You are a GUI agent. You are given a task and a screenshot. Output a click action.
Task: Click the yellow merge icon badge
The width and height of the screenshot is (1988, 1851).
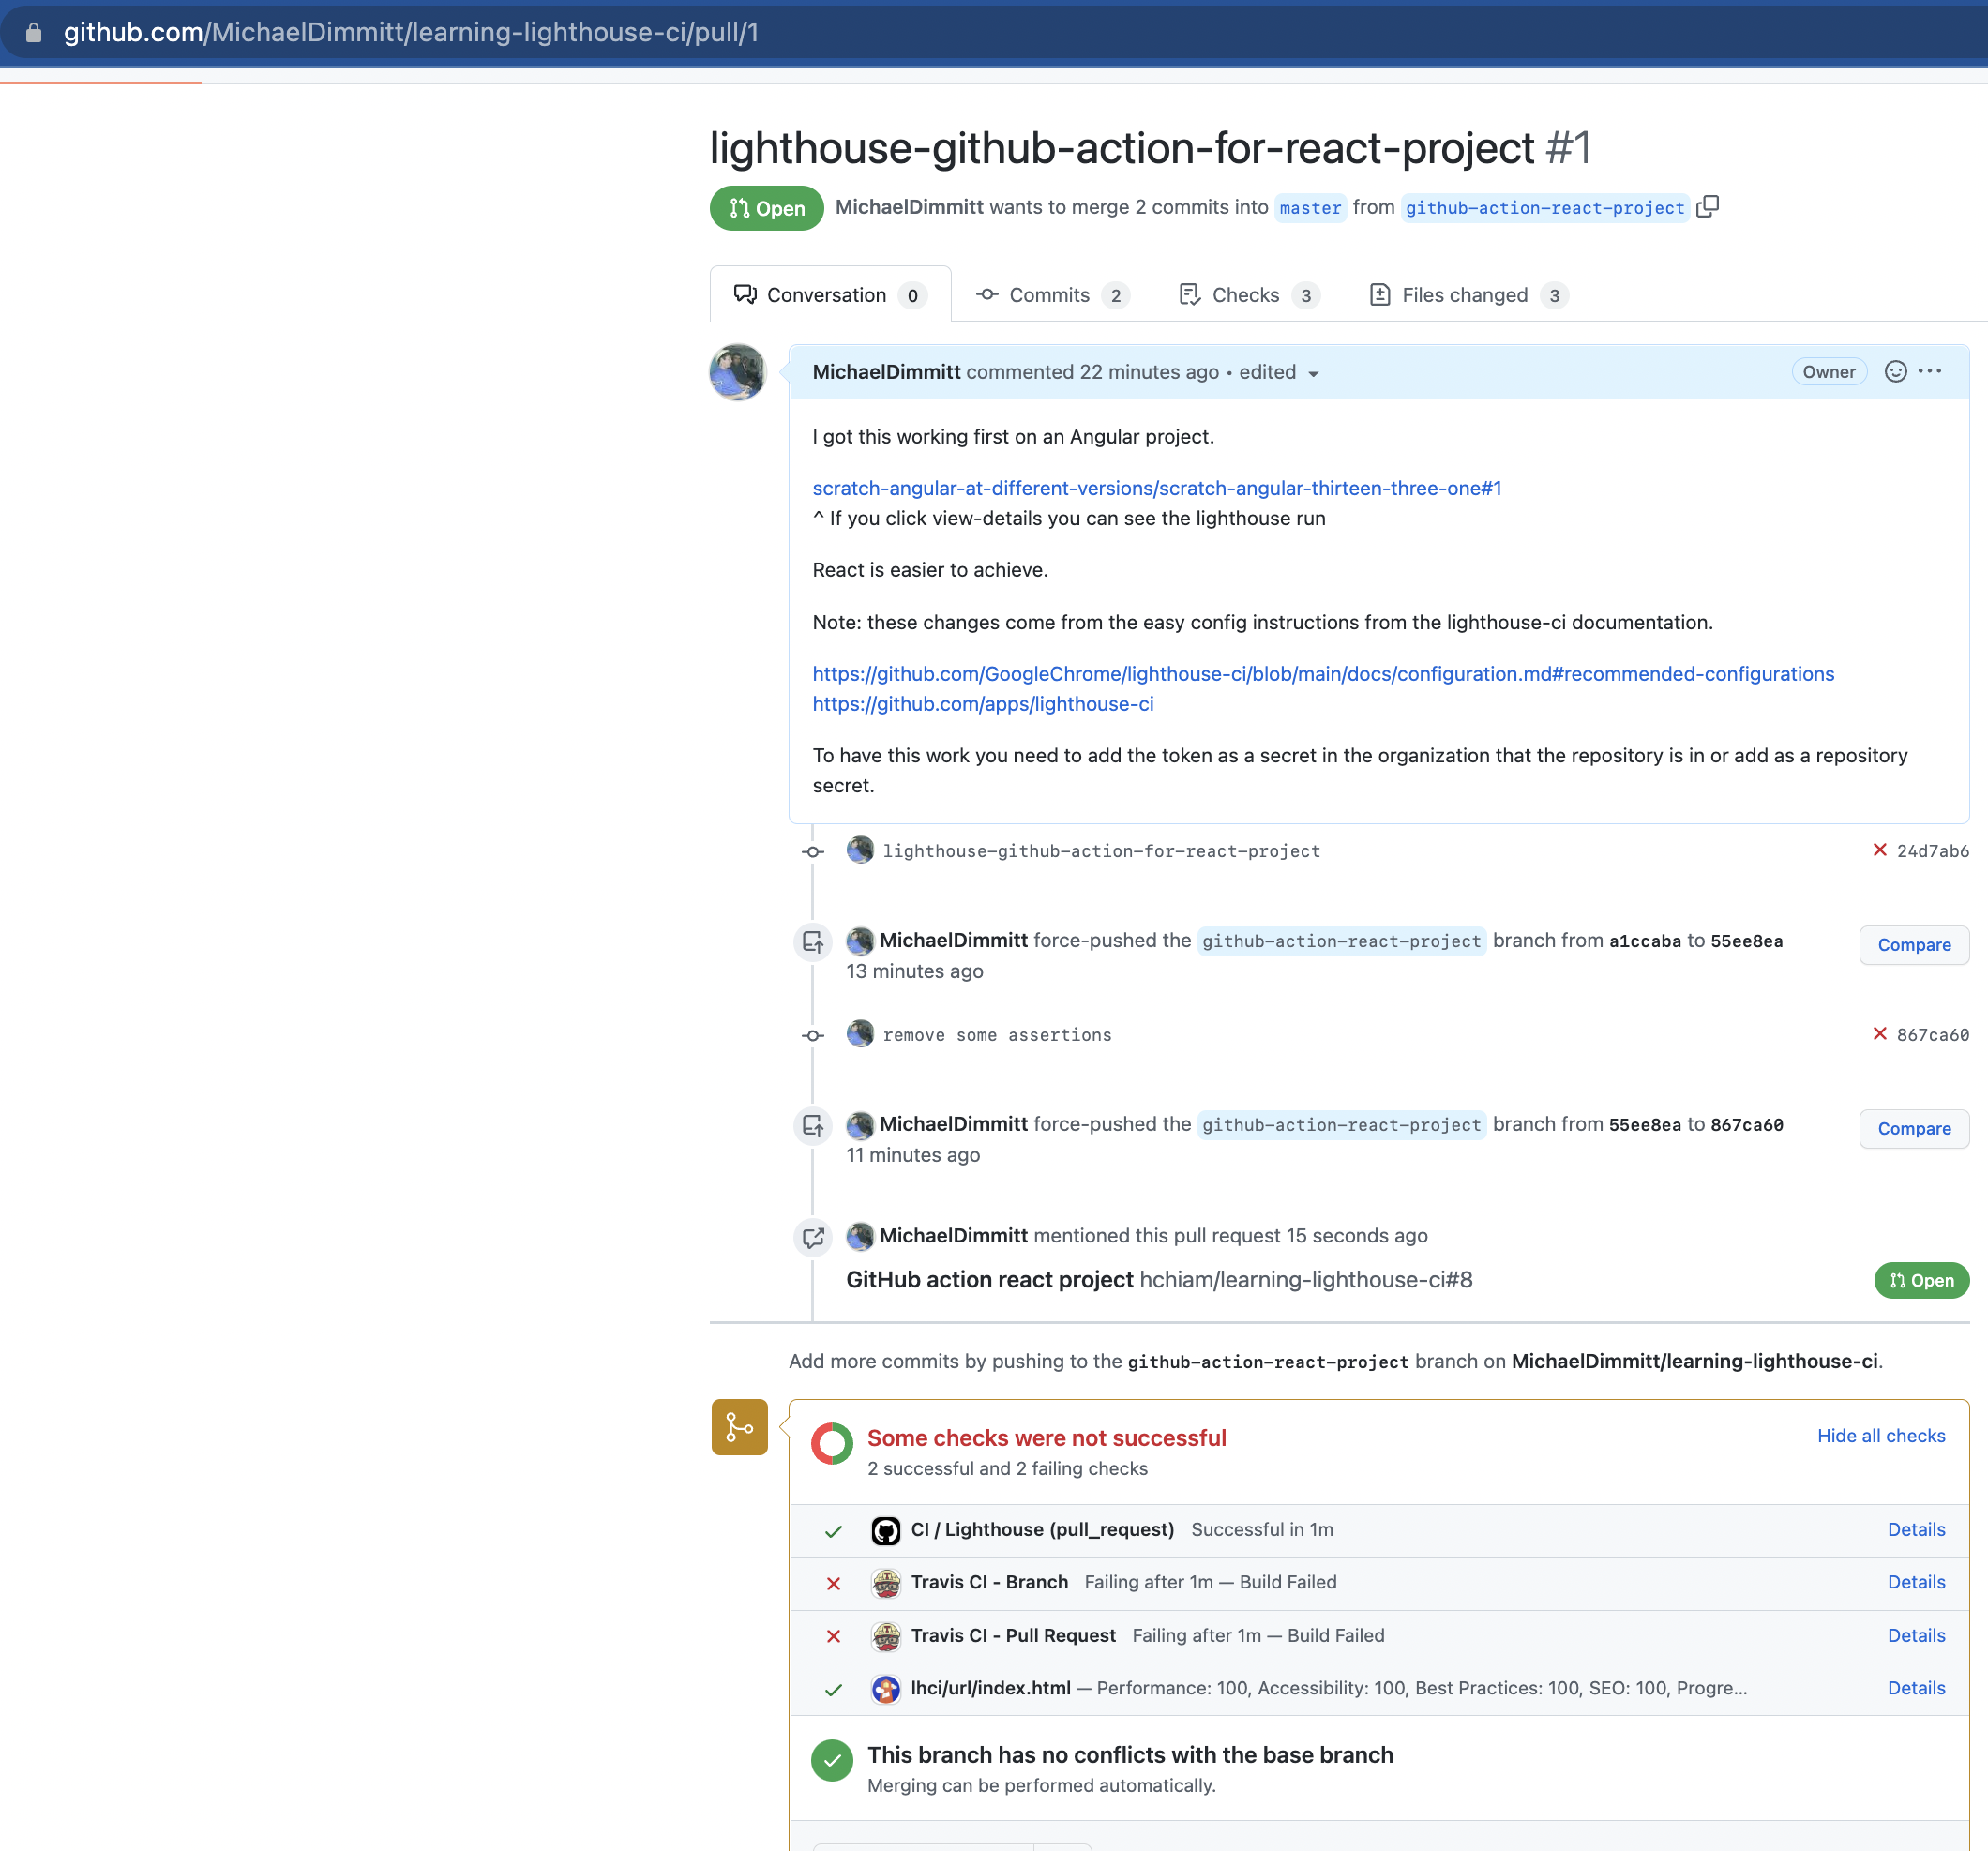tap(739, 1427)
